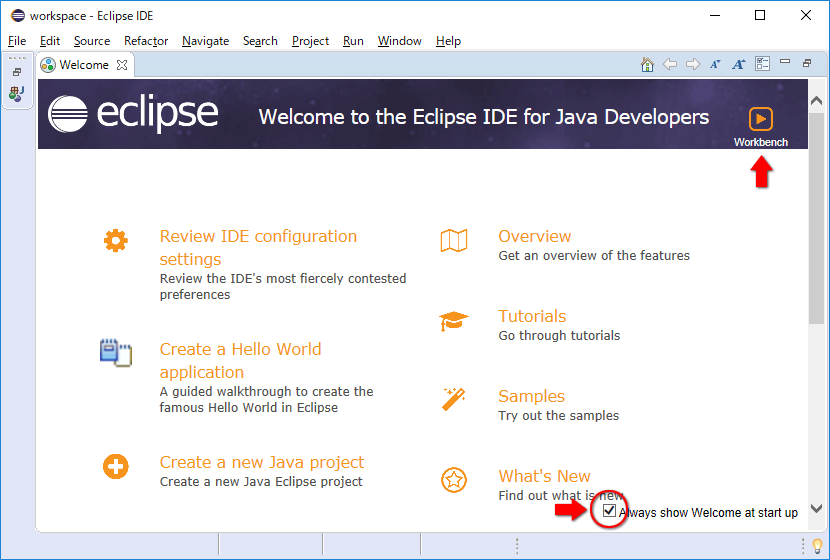830x560 pixels.
Task: Open the Window menu
Action: point(400,41)
